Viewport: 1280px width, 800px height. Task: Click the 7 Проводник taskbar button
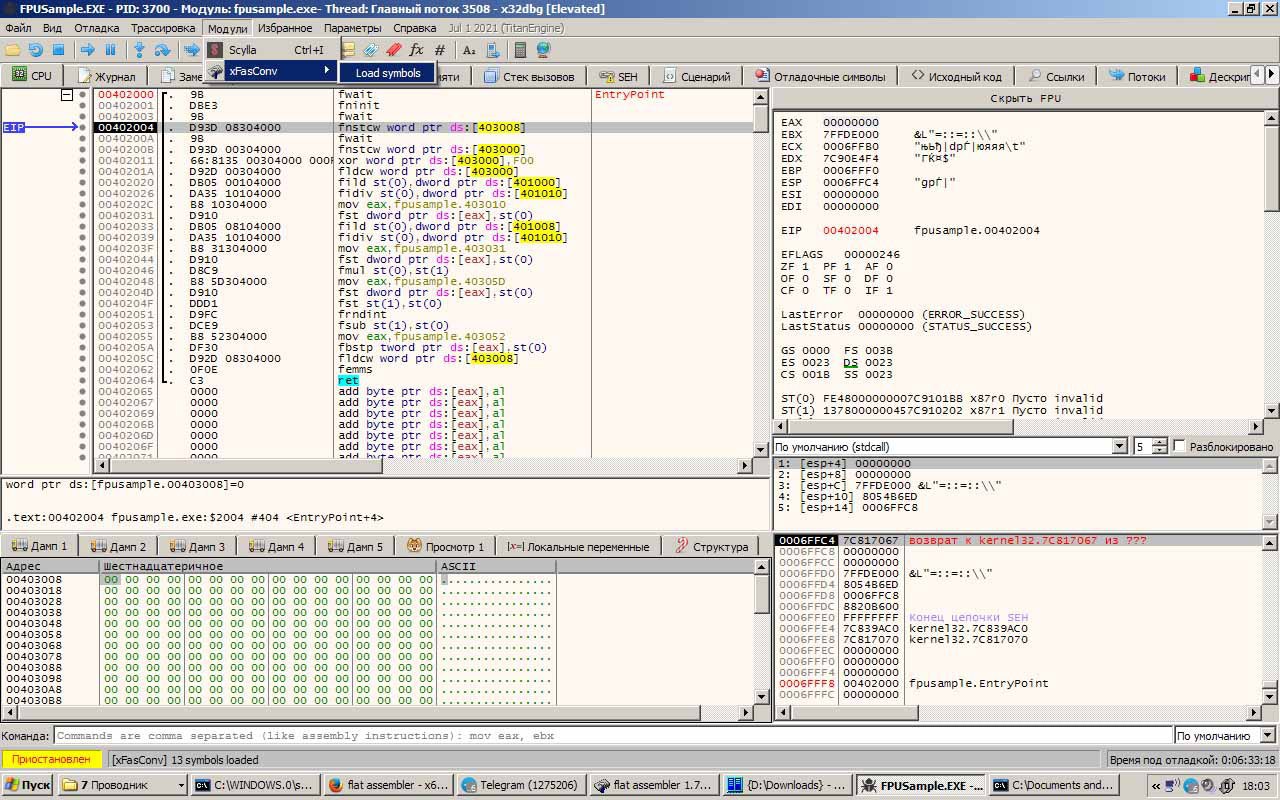click(x=121, y=785)
